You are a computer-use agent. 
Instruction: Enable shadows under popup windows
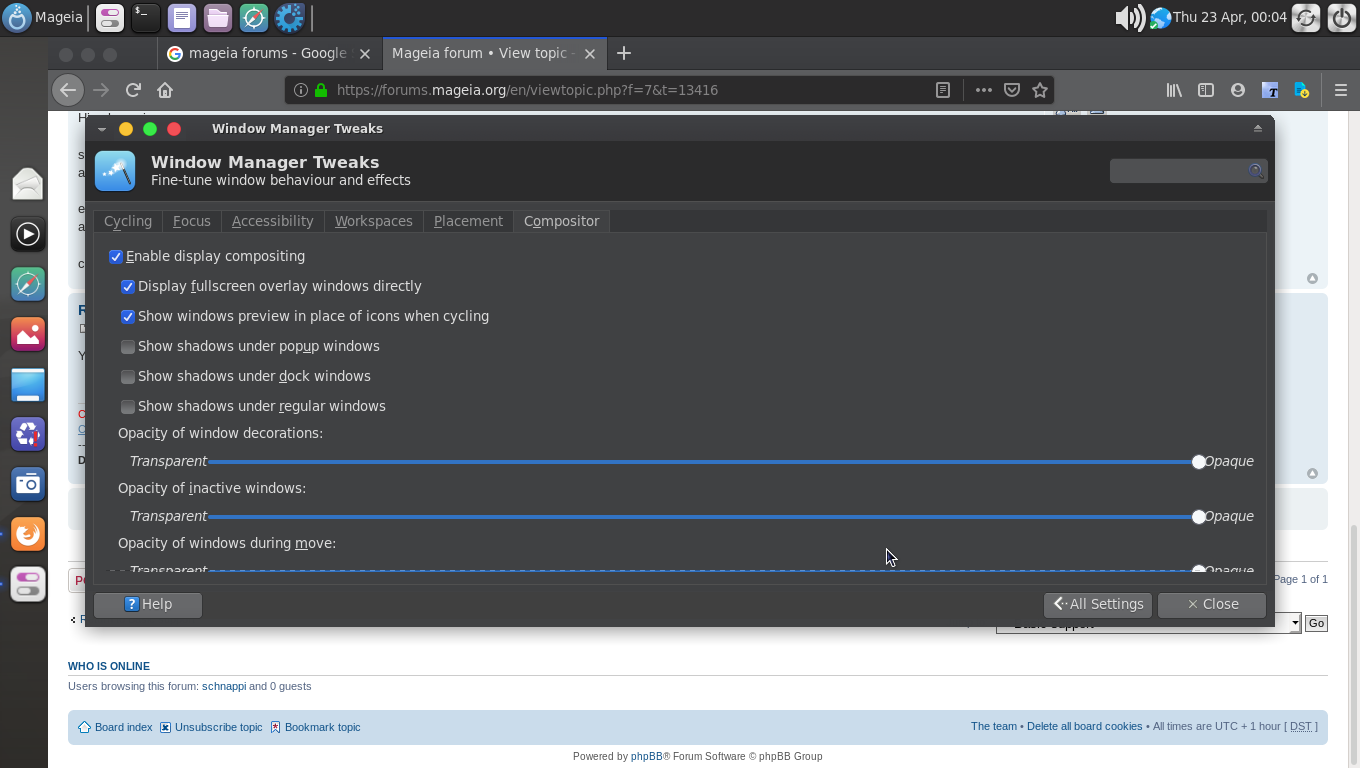(128, 347)
